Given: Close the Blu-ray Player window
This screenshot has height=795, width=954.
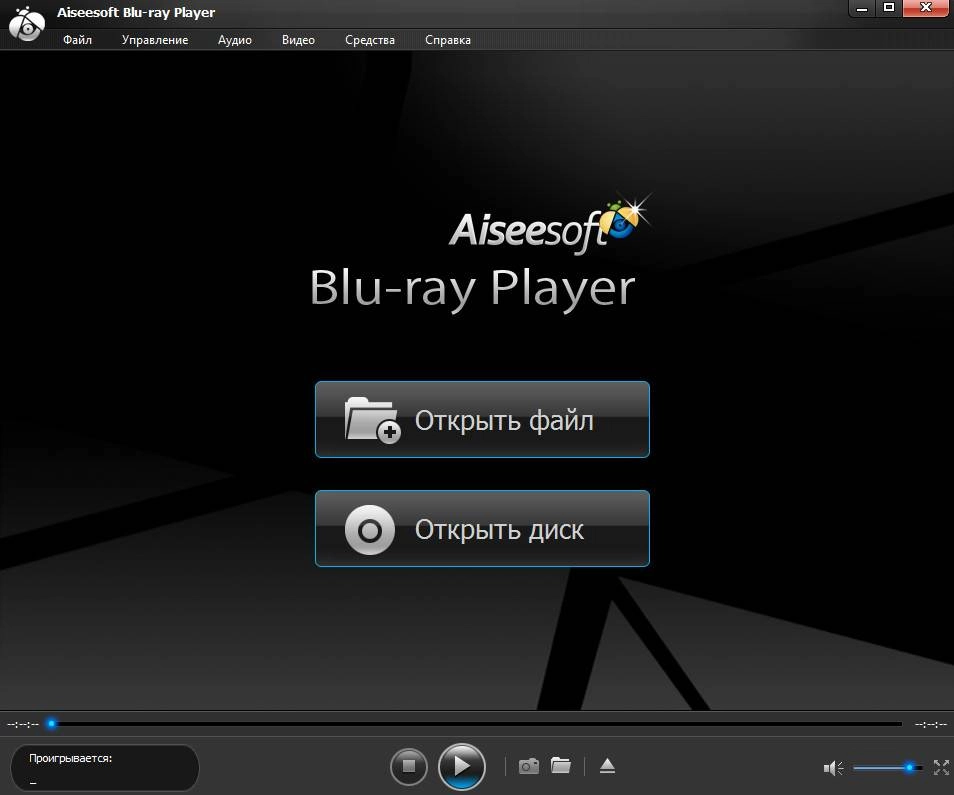Looking at the screenshot, I should click(x=925, y=8).
